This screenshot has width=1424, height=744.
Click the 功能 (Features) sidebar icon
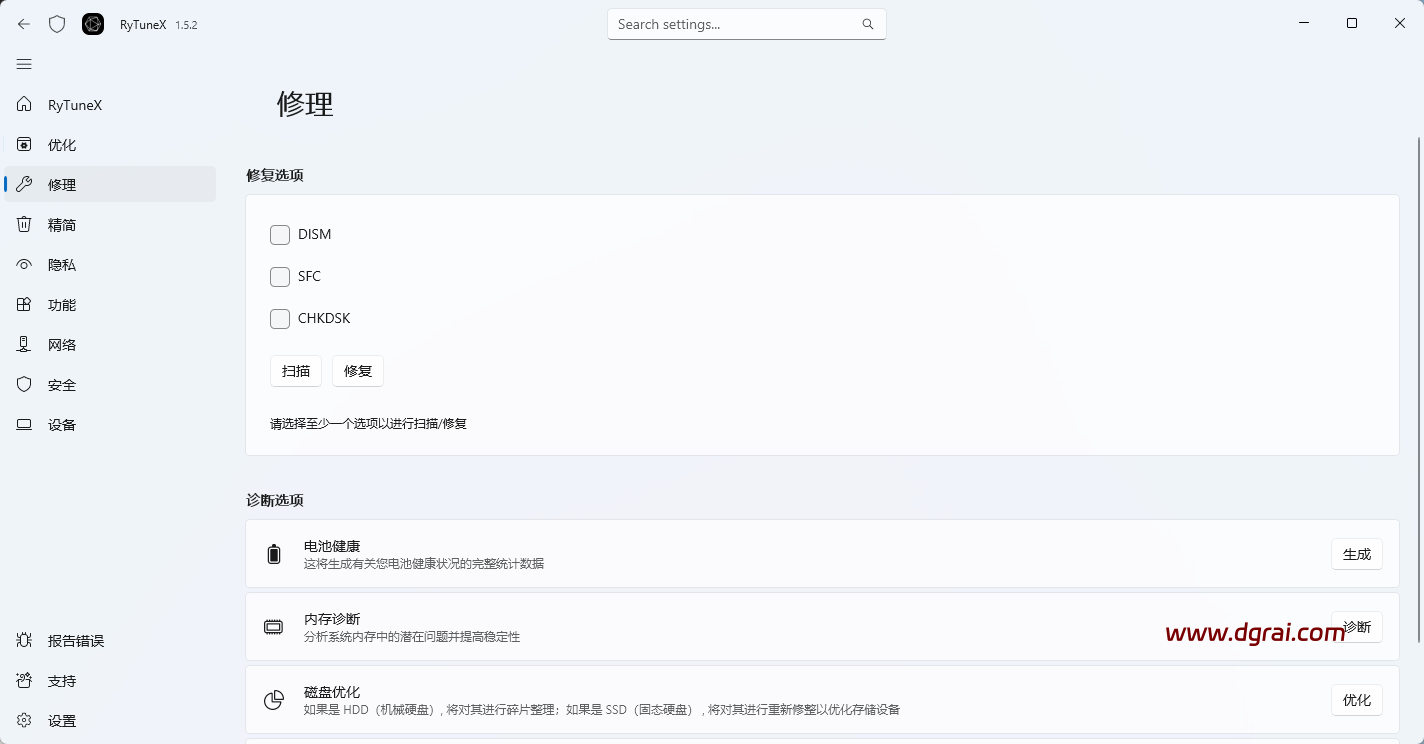[x=24, y=304]
